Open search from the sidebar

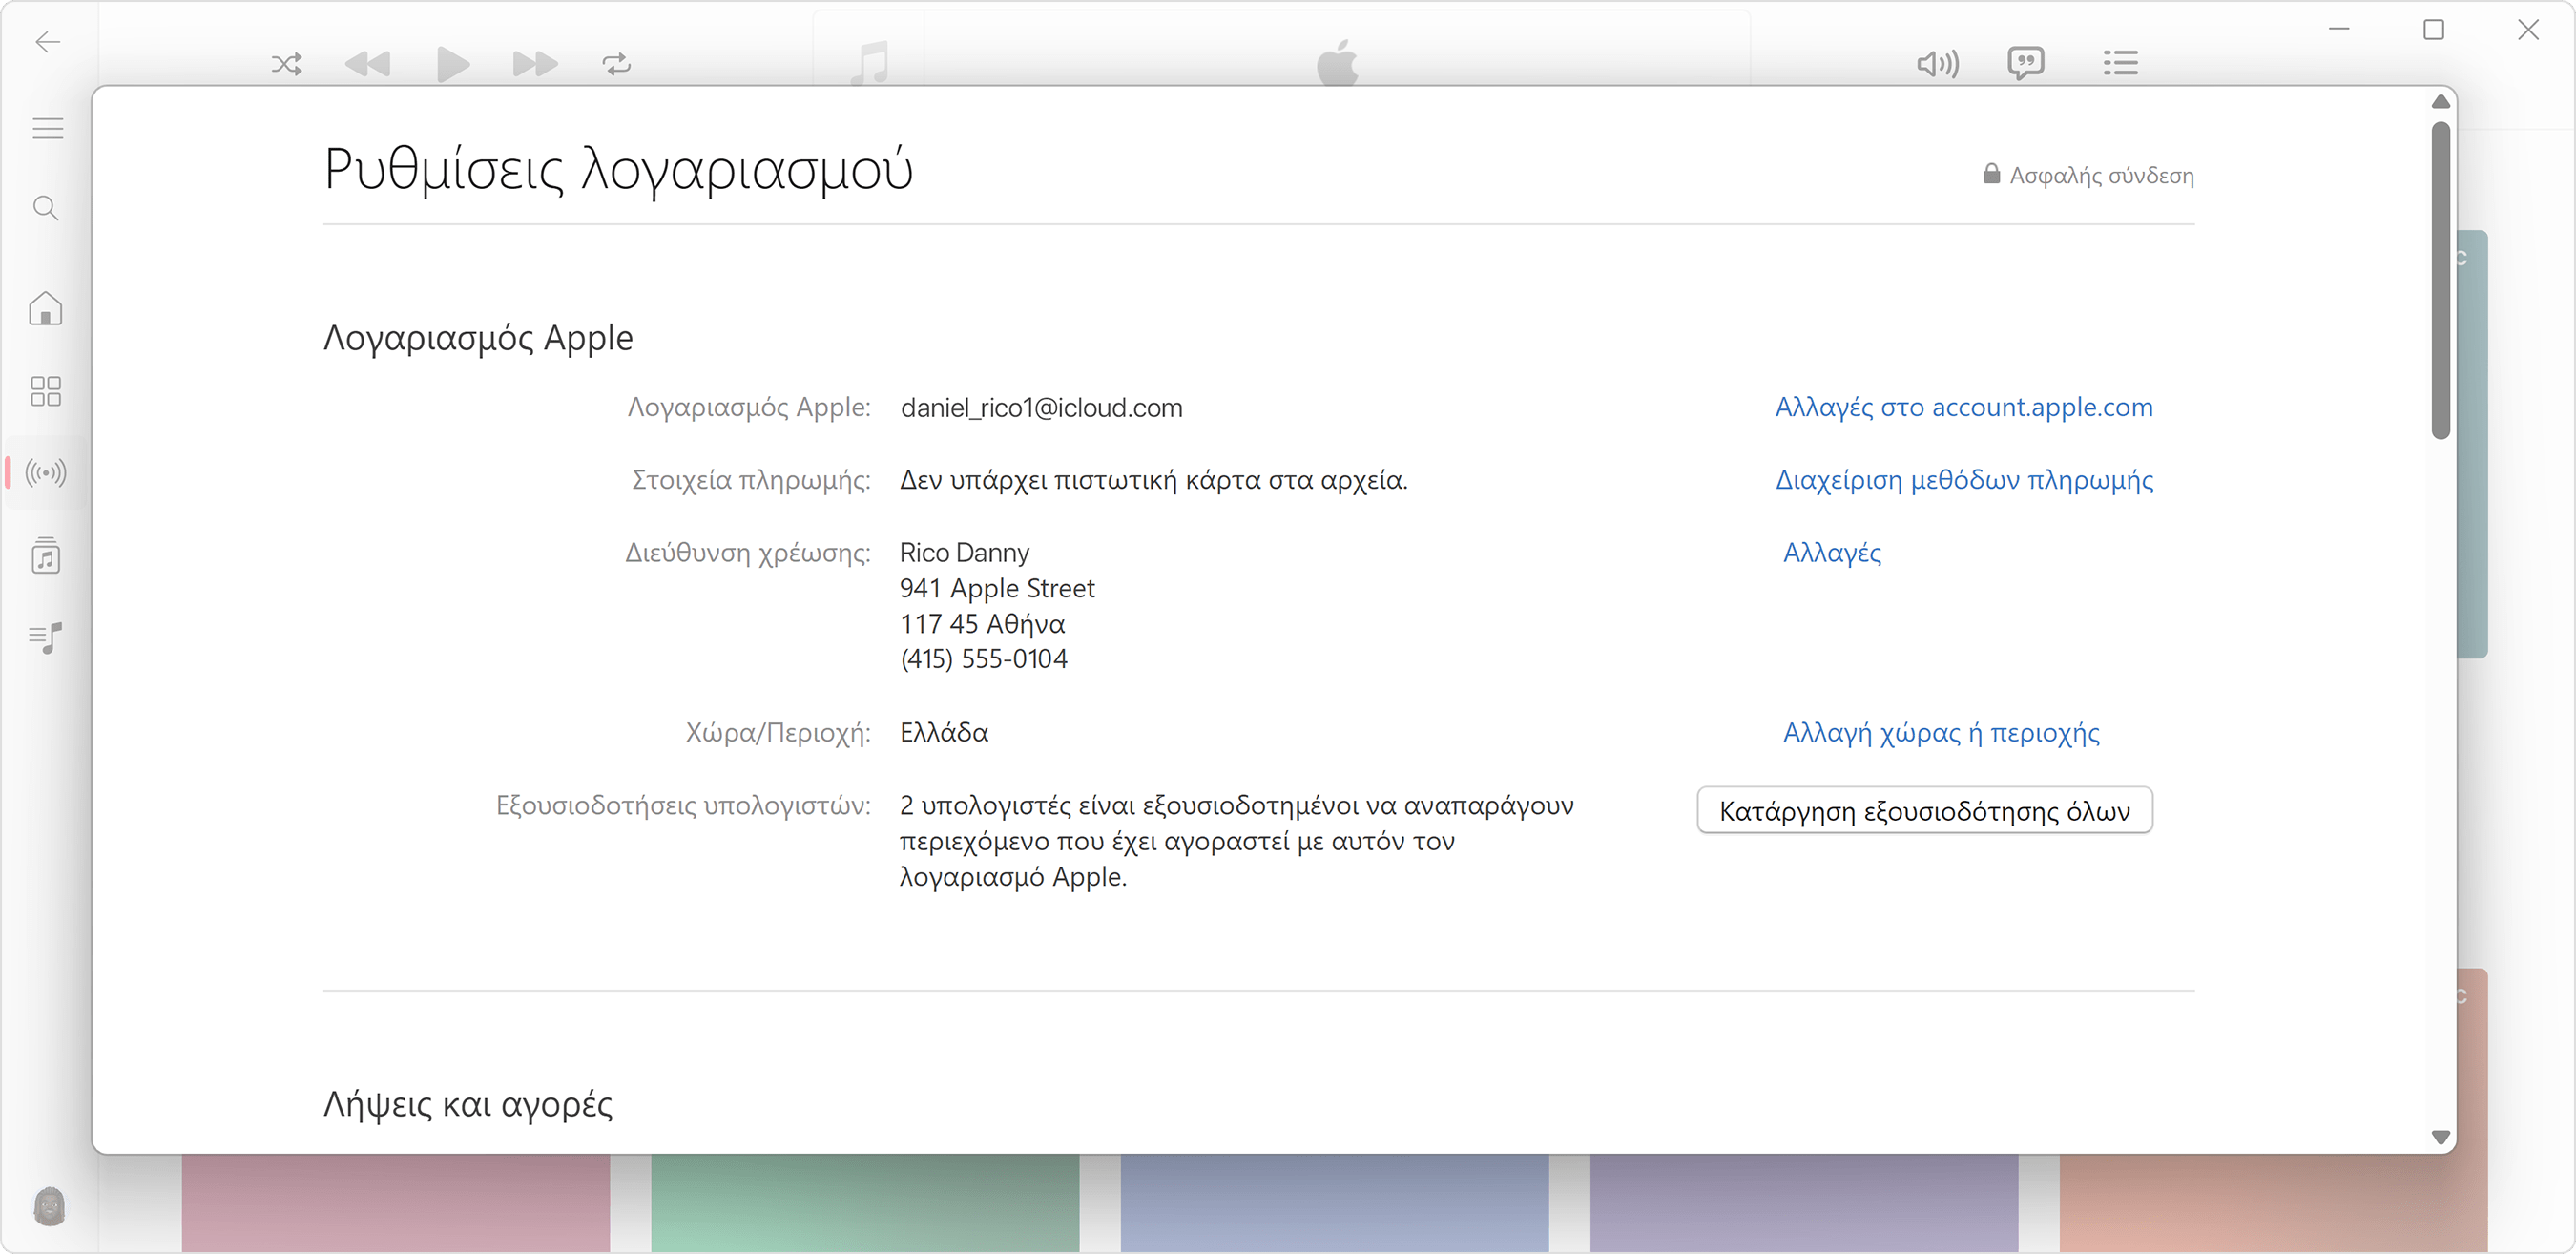[x=46, y=208]
